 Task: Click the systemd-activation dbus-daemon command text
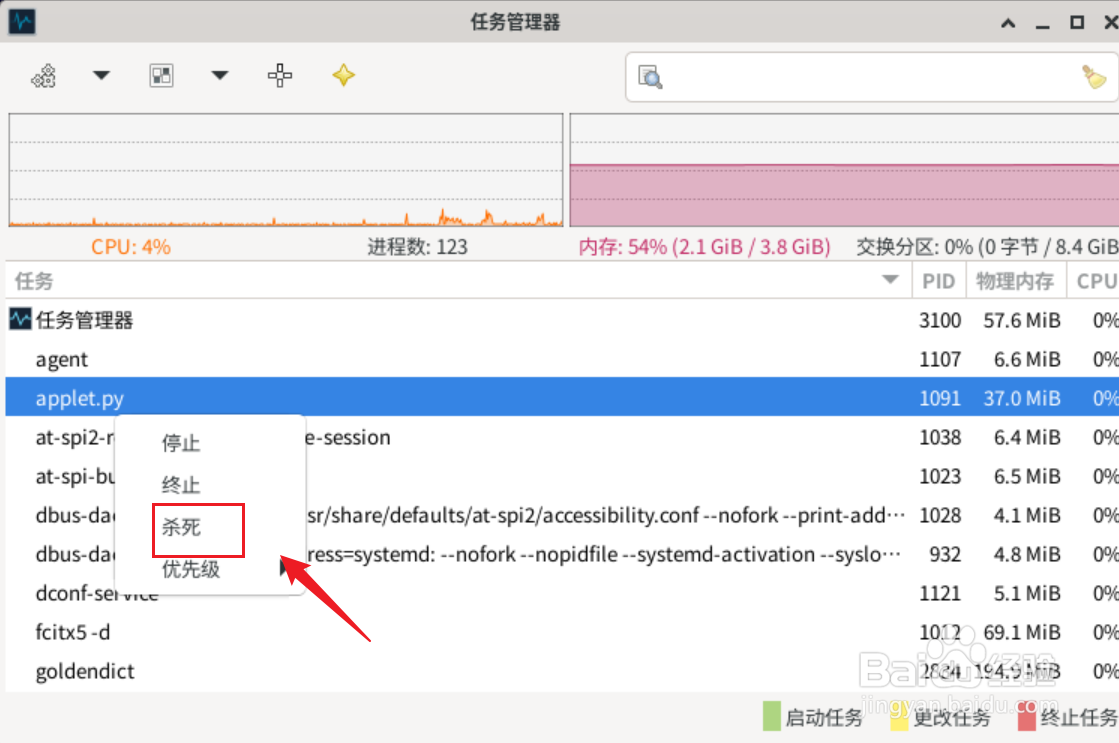click(604, 555)
